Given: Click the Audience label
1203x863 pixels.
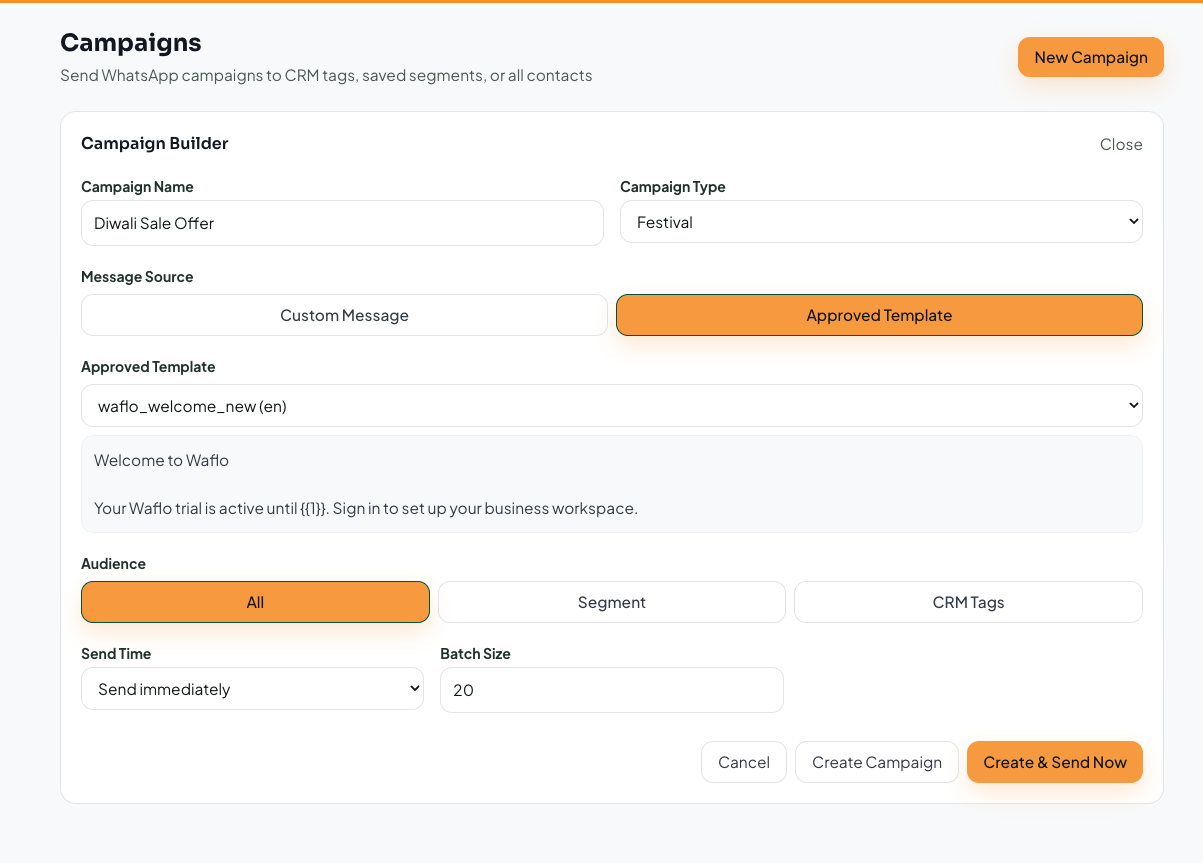Looking at the screenshot, I should click(113, 564).
